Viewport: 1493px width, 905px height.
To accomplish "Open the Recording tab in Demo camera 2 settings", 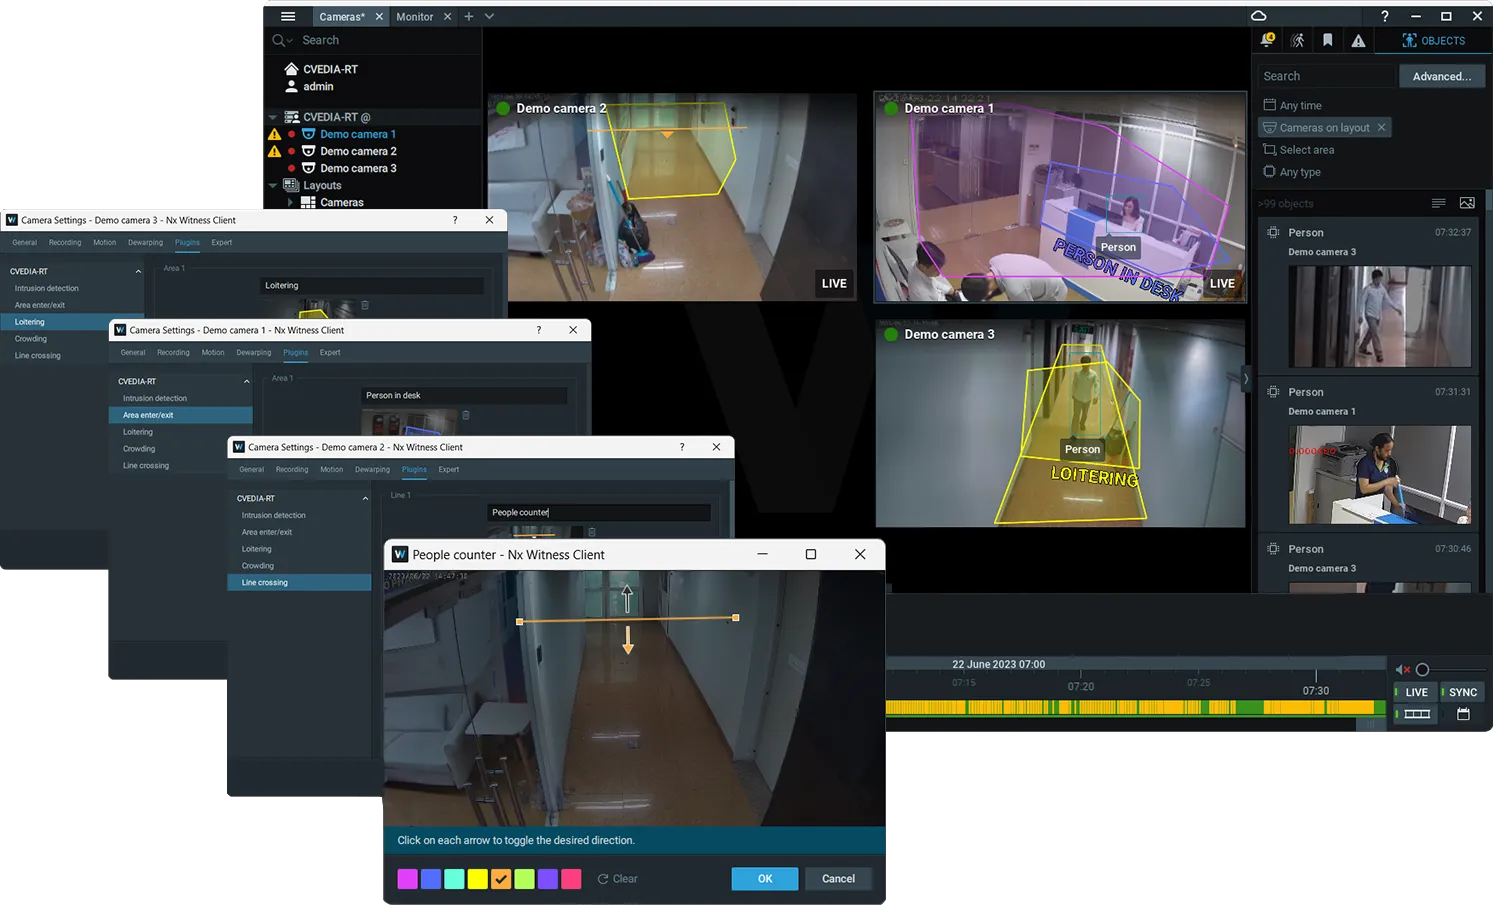I will point(291,469).
